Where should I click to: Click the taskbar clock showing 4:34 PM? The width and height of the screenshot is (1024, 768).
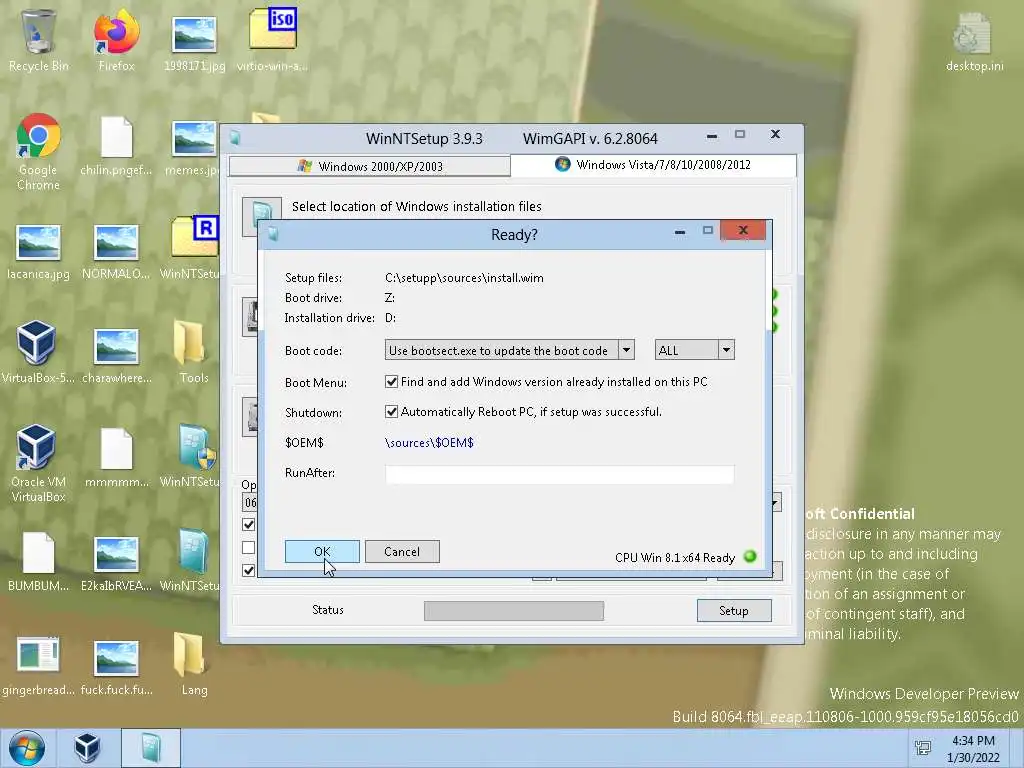pos(973,749)
